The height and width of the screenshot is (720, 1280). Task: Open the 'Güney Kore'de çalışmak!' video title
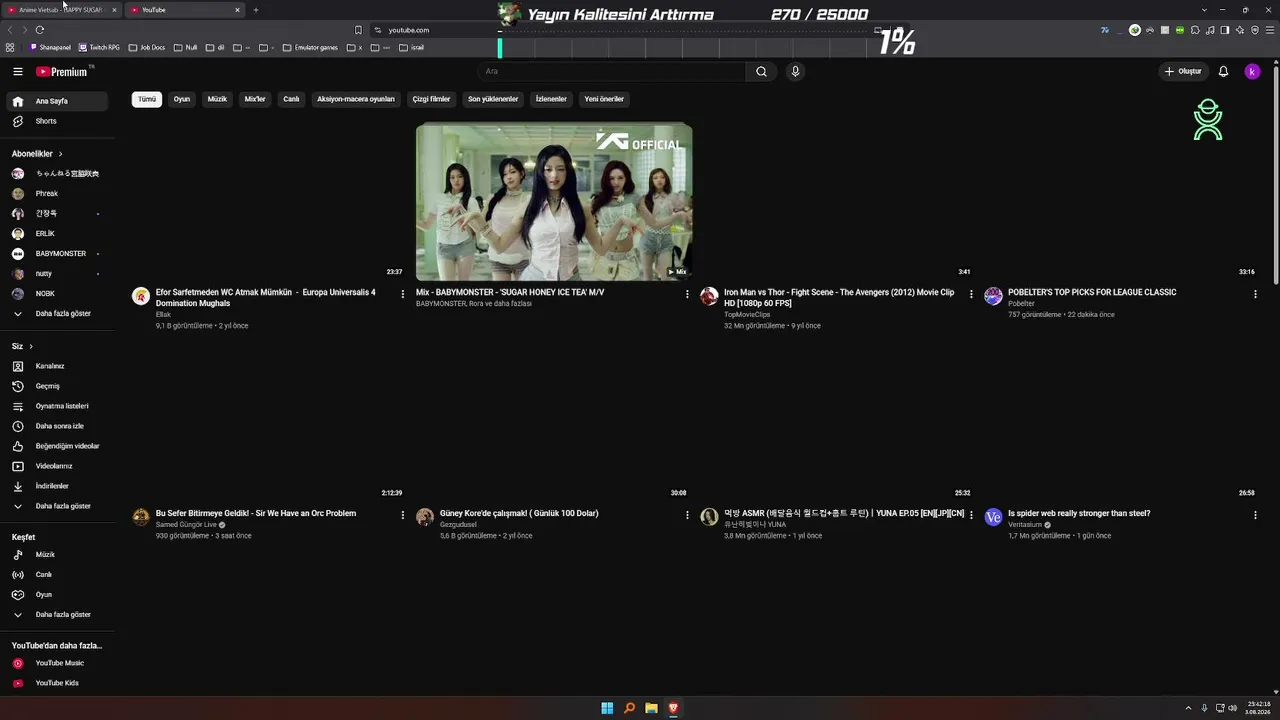coord(519,513)
